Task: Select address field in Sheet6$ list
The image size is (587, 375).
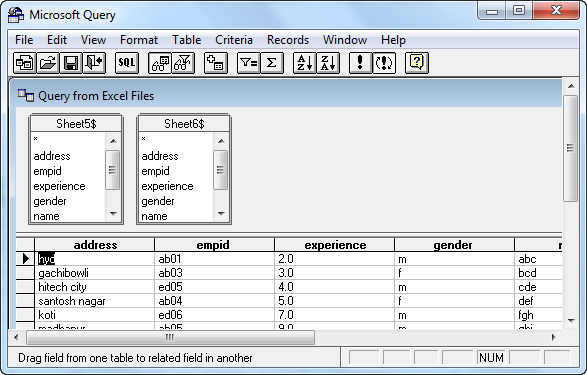Action: pos(160,156)
